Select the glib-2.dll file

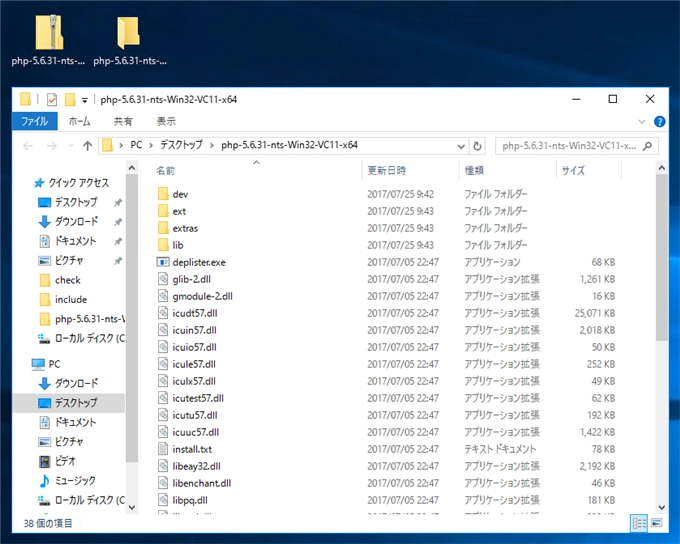click(184, 279)
